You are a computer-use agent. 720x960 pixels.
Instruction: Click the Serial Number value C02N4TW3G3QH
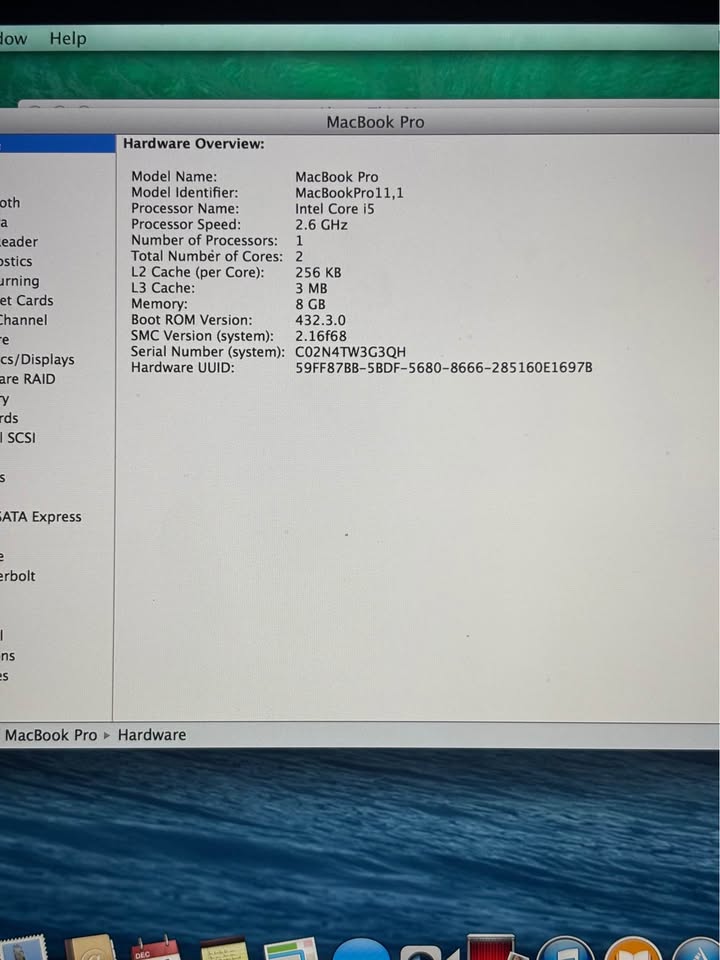351,352
